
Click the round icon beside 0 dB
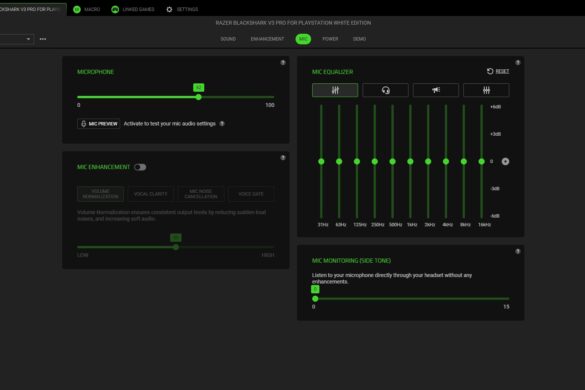tap(505, 161)
